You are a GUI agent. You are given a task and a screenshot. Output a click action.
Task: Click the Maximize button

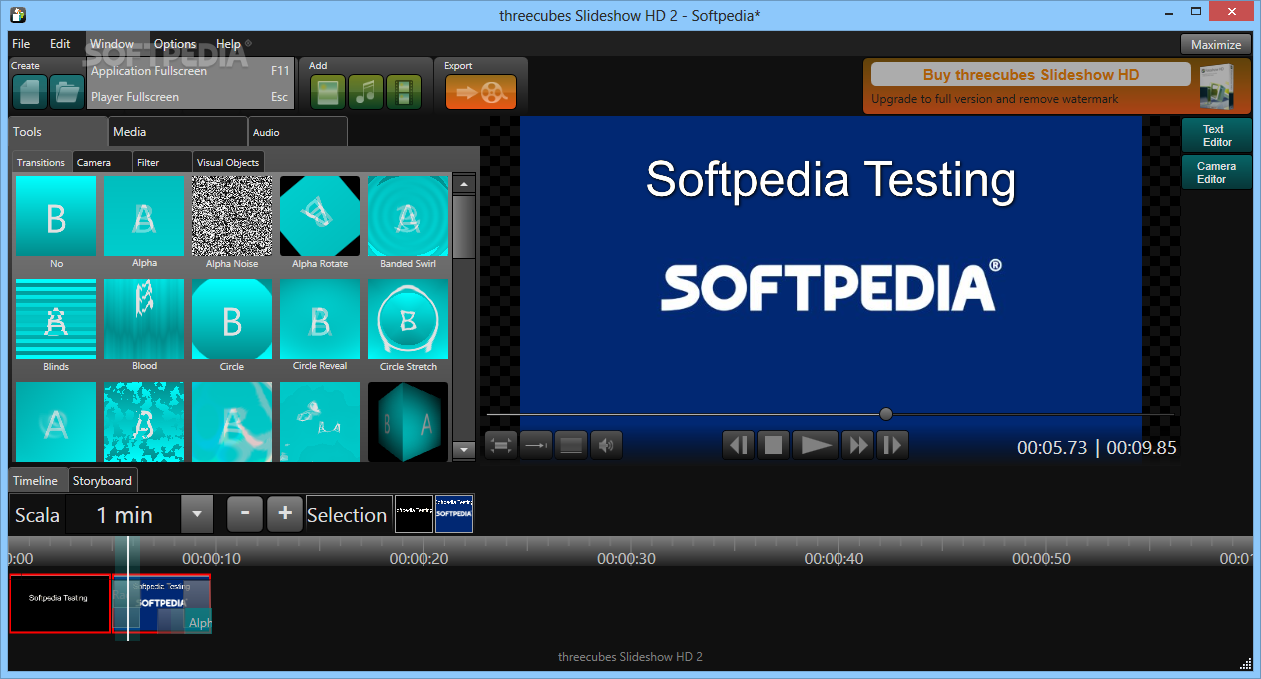[1216, 44]
